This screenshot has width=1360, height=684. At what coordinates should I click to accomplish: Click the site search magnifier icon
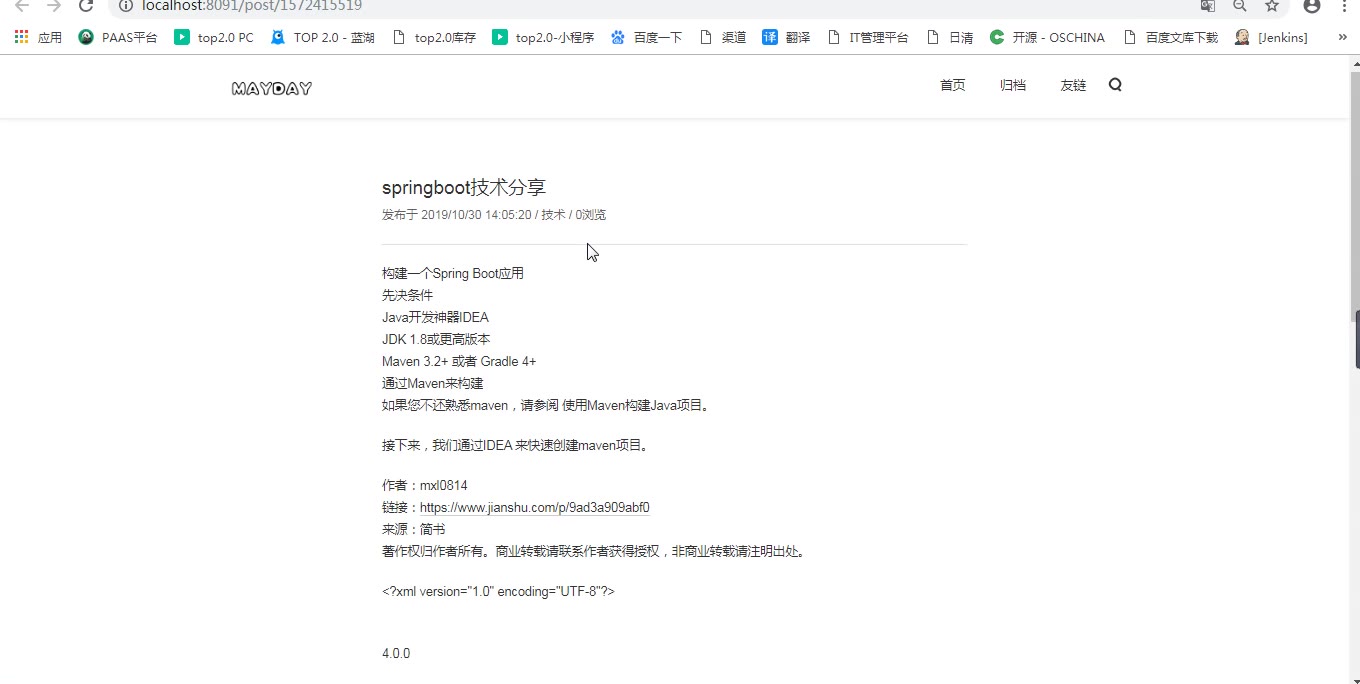pyautogui.click(x=1116, y=85)
